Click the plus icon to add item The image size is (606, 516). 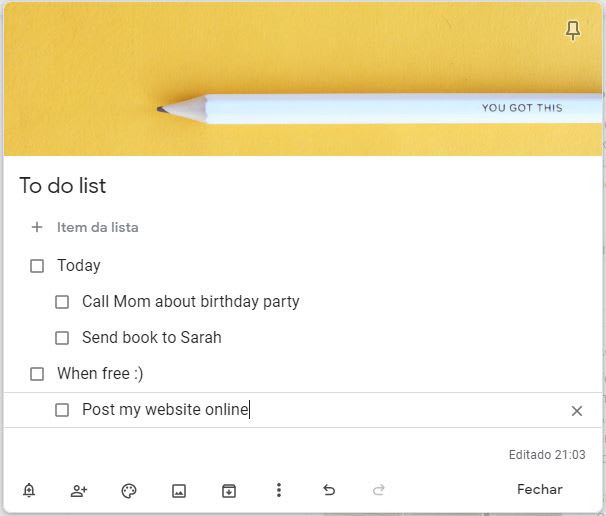(x=37, y=227)
